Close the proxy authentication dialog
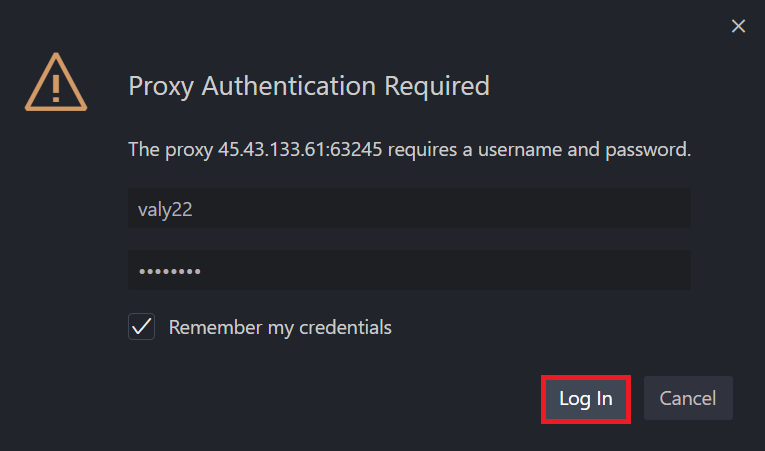 [738, 26]
